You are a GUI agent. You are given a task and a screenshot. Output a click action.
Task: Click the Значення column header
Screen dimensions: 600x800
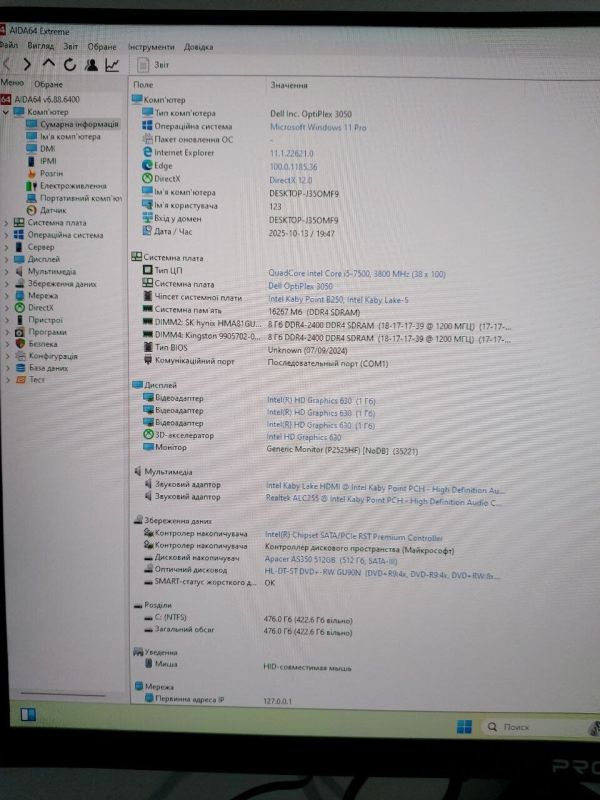(289, 85)
